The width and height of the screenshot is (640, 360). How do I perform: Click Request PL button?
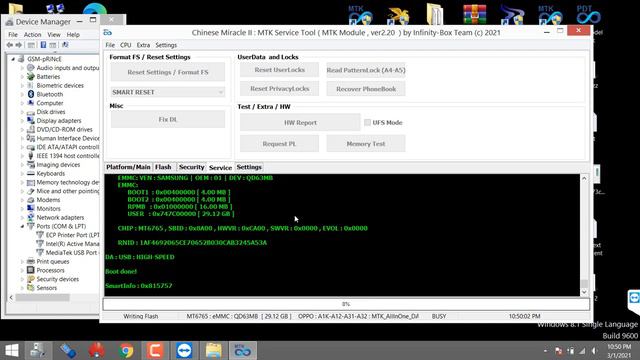pos(280,144)
